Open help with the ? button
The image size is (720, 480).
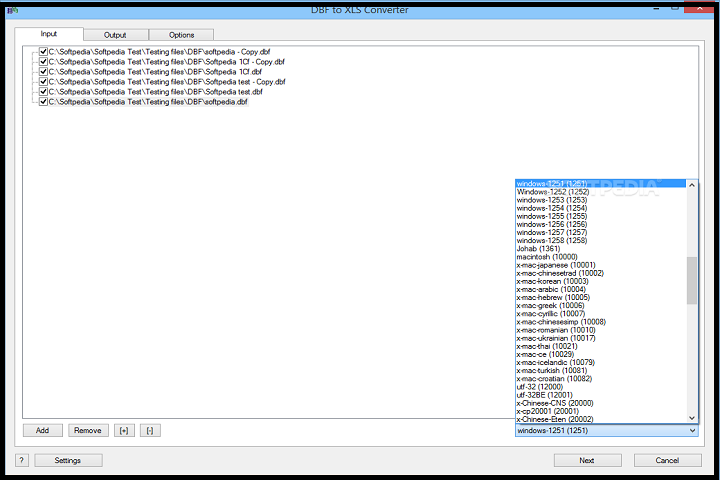click(21, 461)
